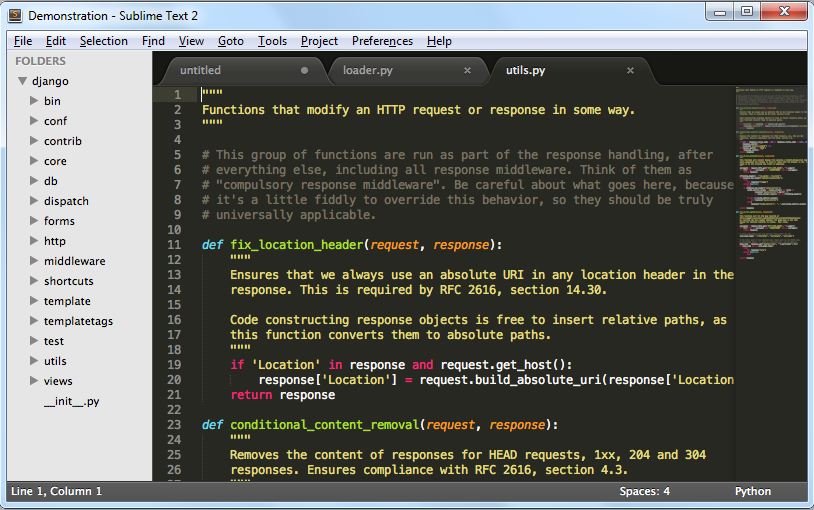814x510 pixels.
Task: Close the loader.py tab
Action: pos(467,71)
